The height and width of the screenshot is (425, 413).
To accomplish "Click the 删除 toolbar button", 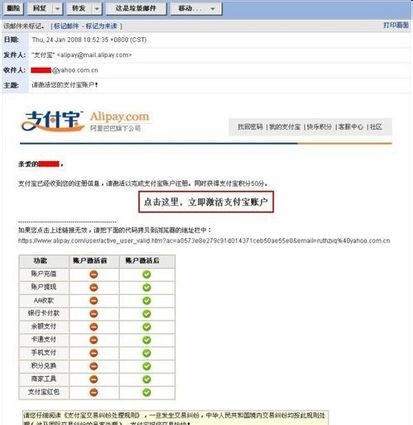I will coord(13,8).
